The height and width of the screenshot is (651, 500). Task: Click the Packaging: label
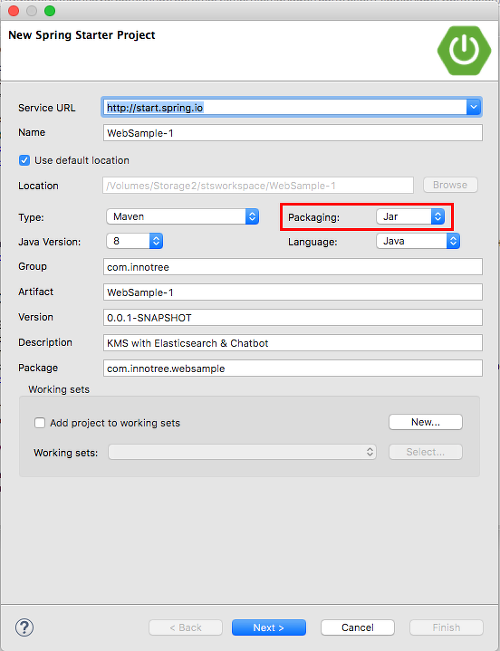click(314, 217)
